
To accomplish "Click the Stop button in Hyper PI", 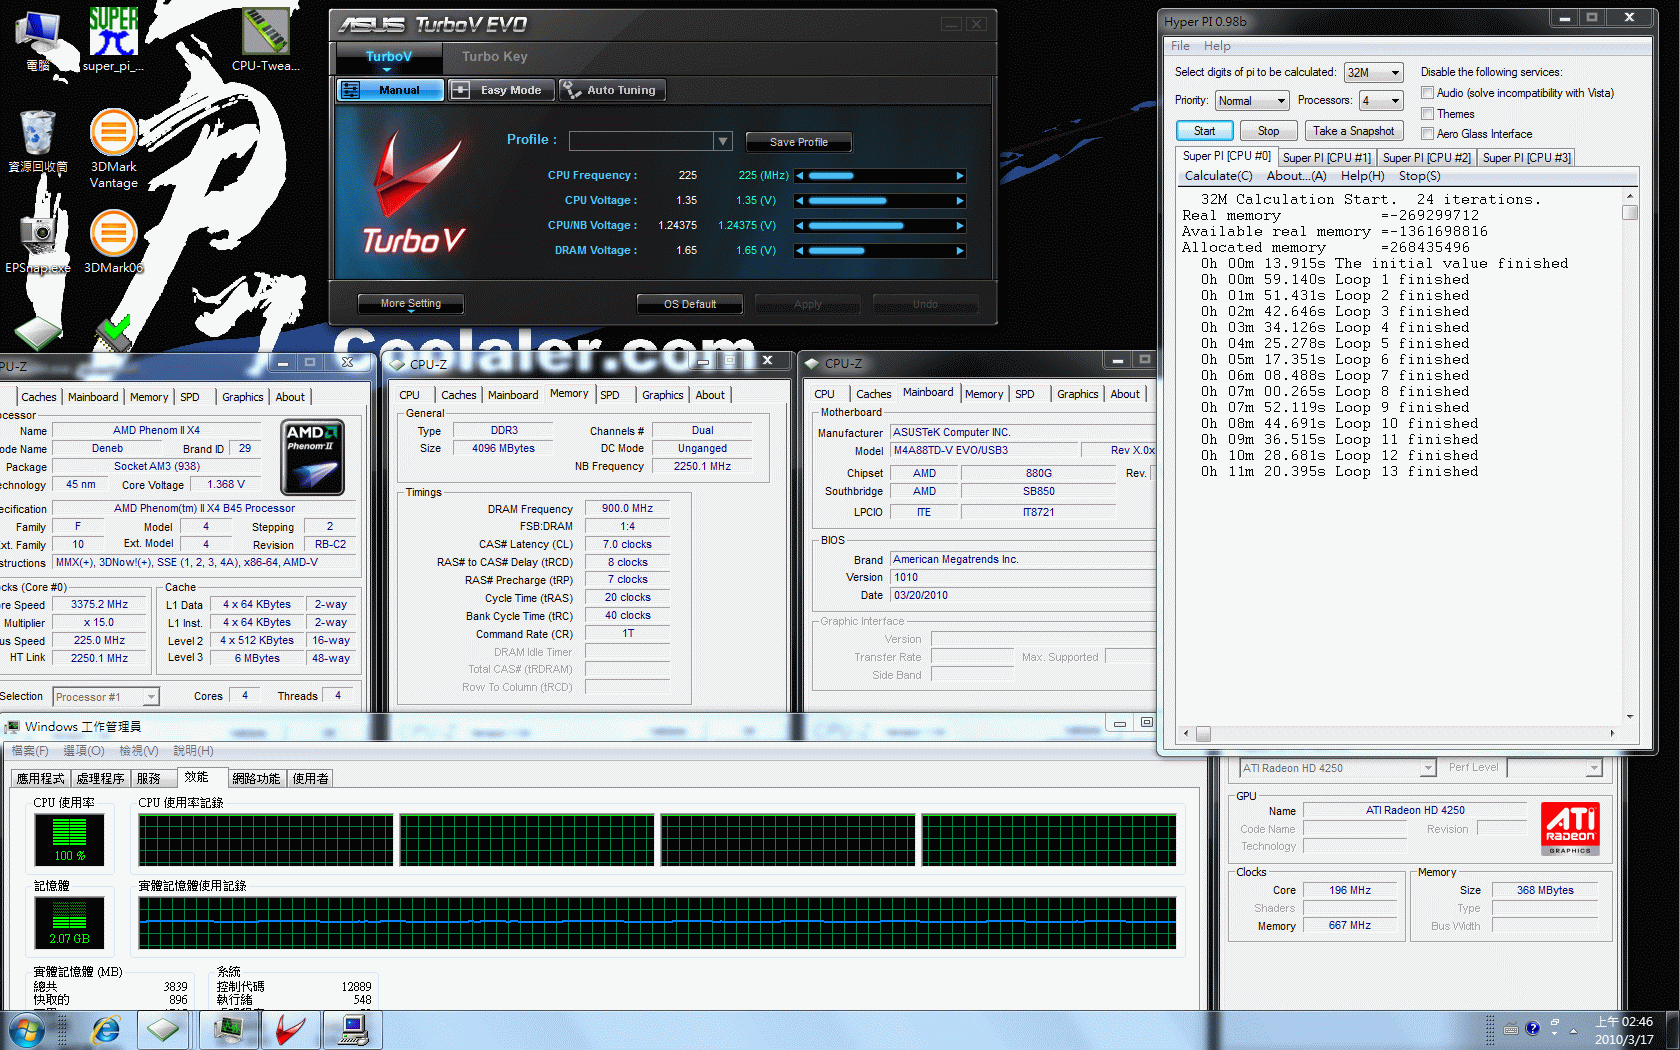I will [x=1268, y=131].
